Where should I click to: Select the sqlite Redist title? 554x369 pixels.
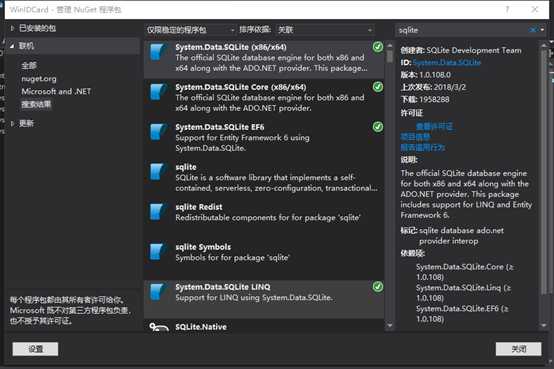click(199, 207)
